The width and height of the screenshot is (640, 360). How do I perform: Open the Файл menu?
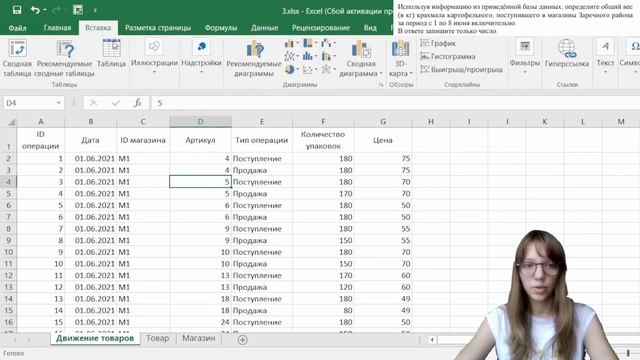[x=18, y=28]
